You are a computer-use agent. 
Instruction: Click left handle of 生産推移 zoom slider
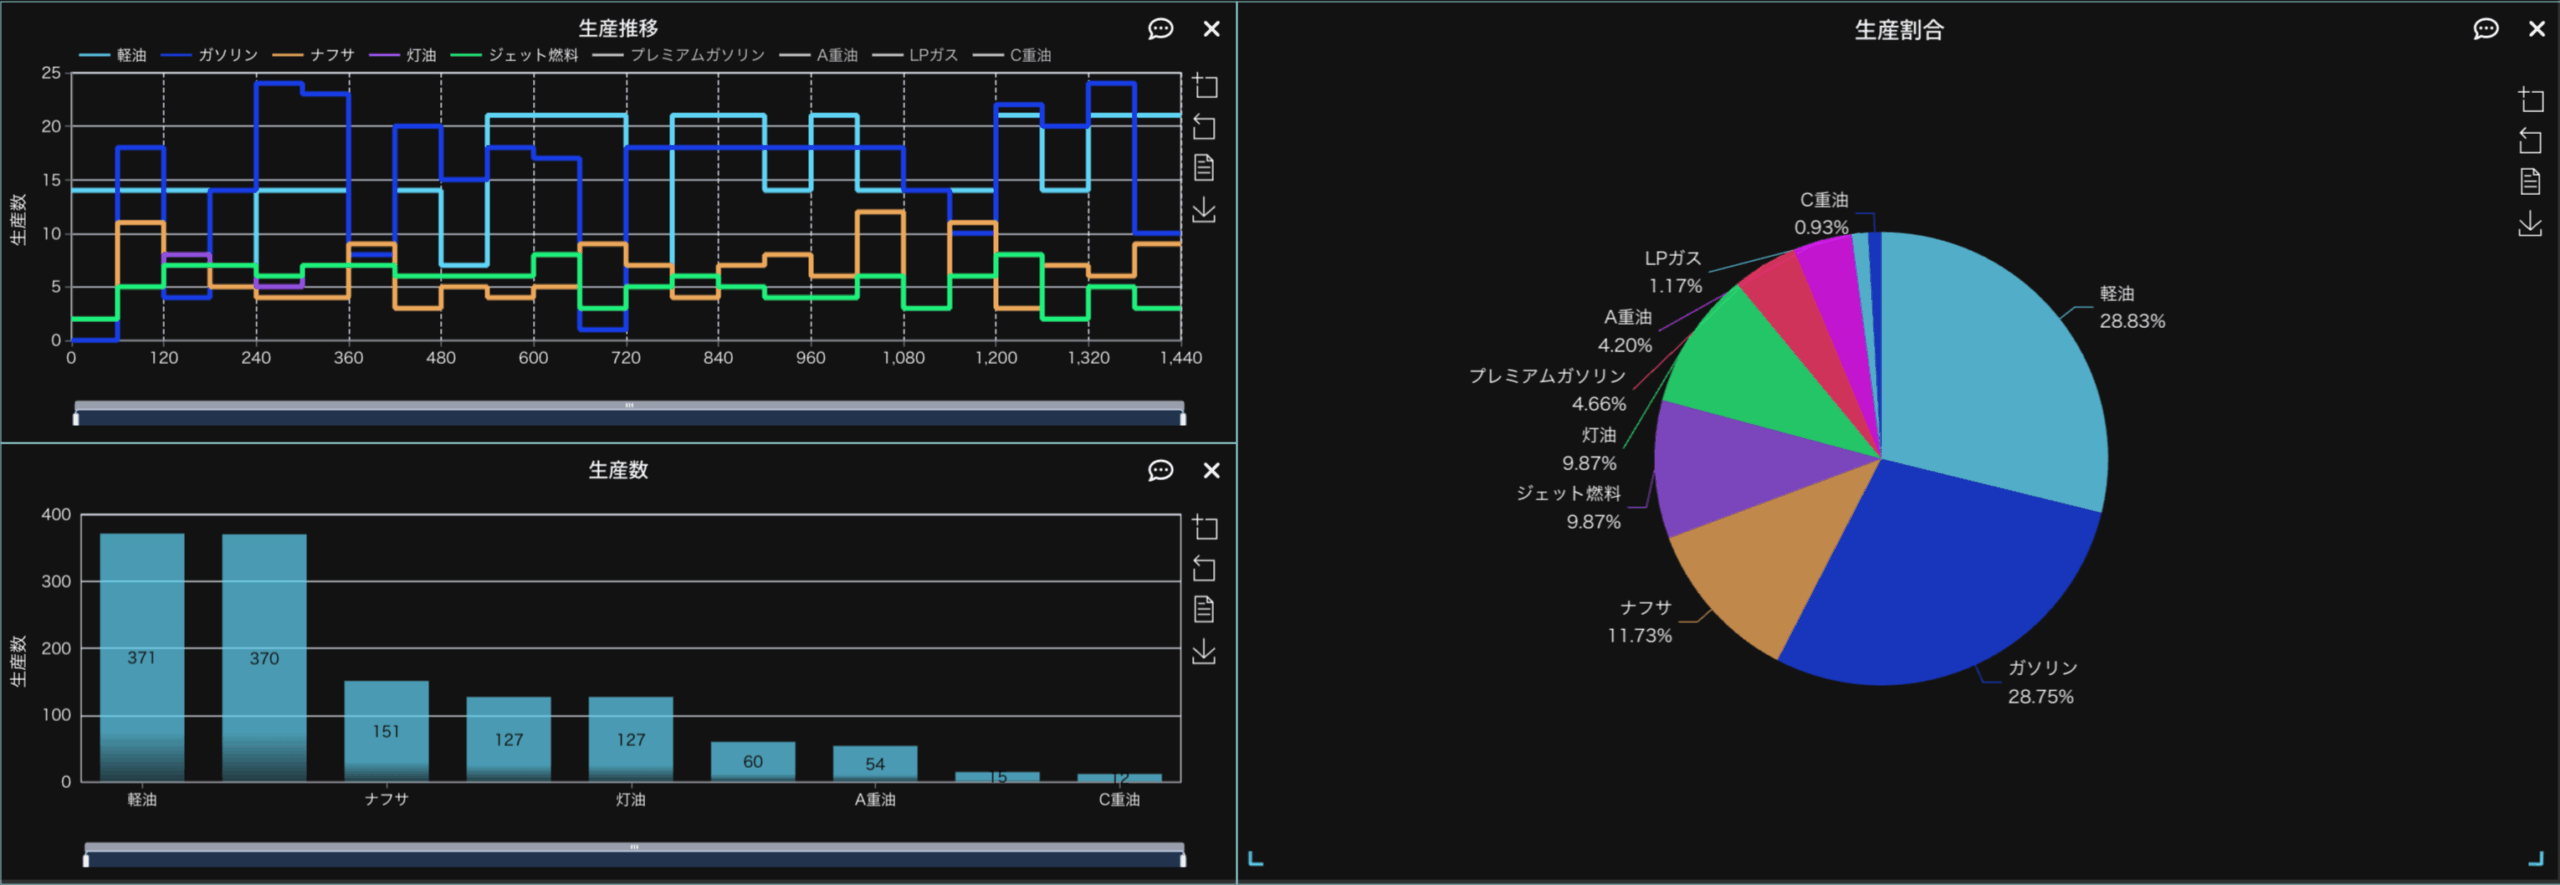(76, 418)
